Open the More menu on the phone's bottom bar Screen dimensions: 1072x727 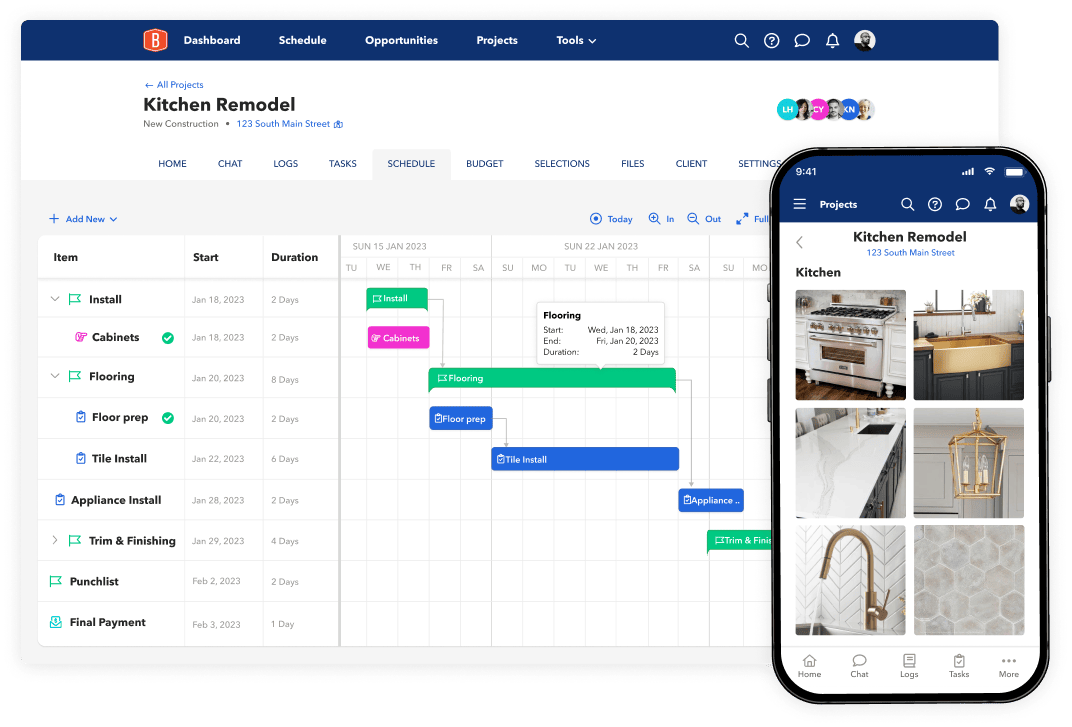click(x=1008, y=666)
